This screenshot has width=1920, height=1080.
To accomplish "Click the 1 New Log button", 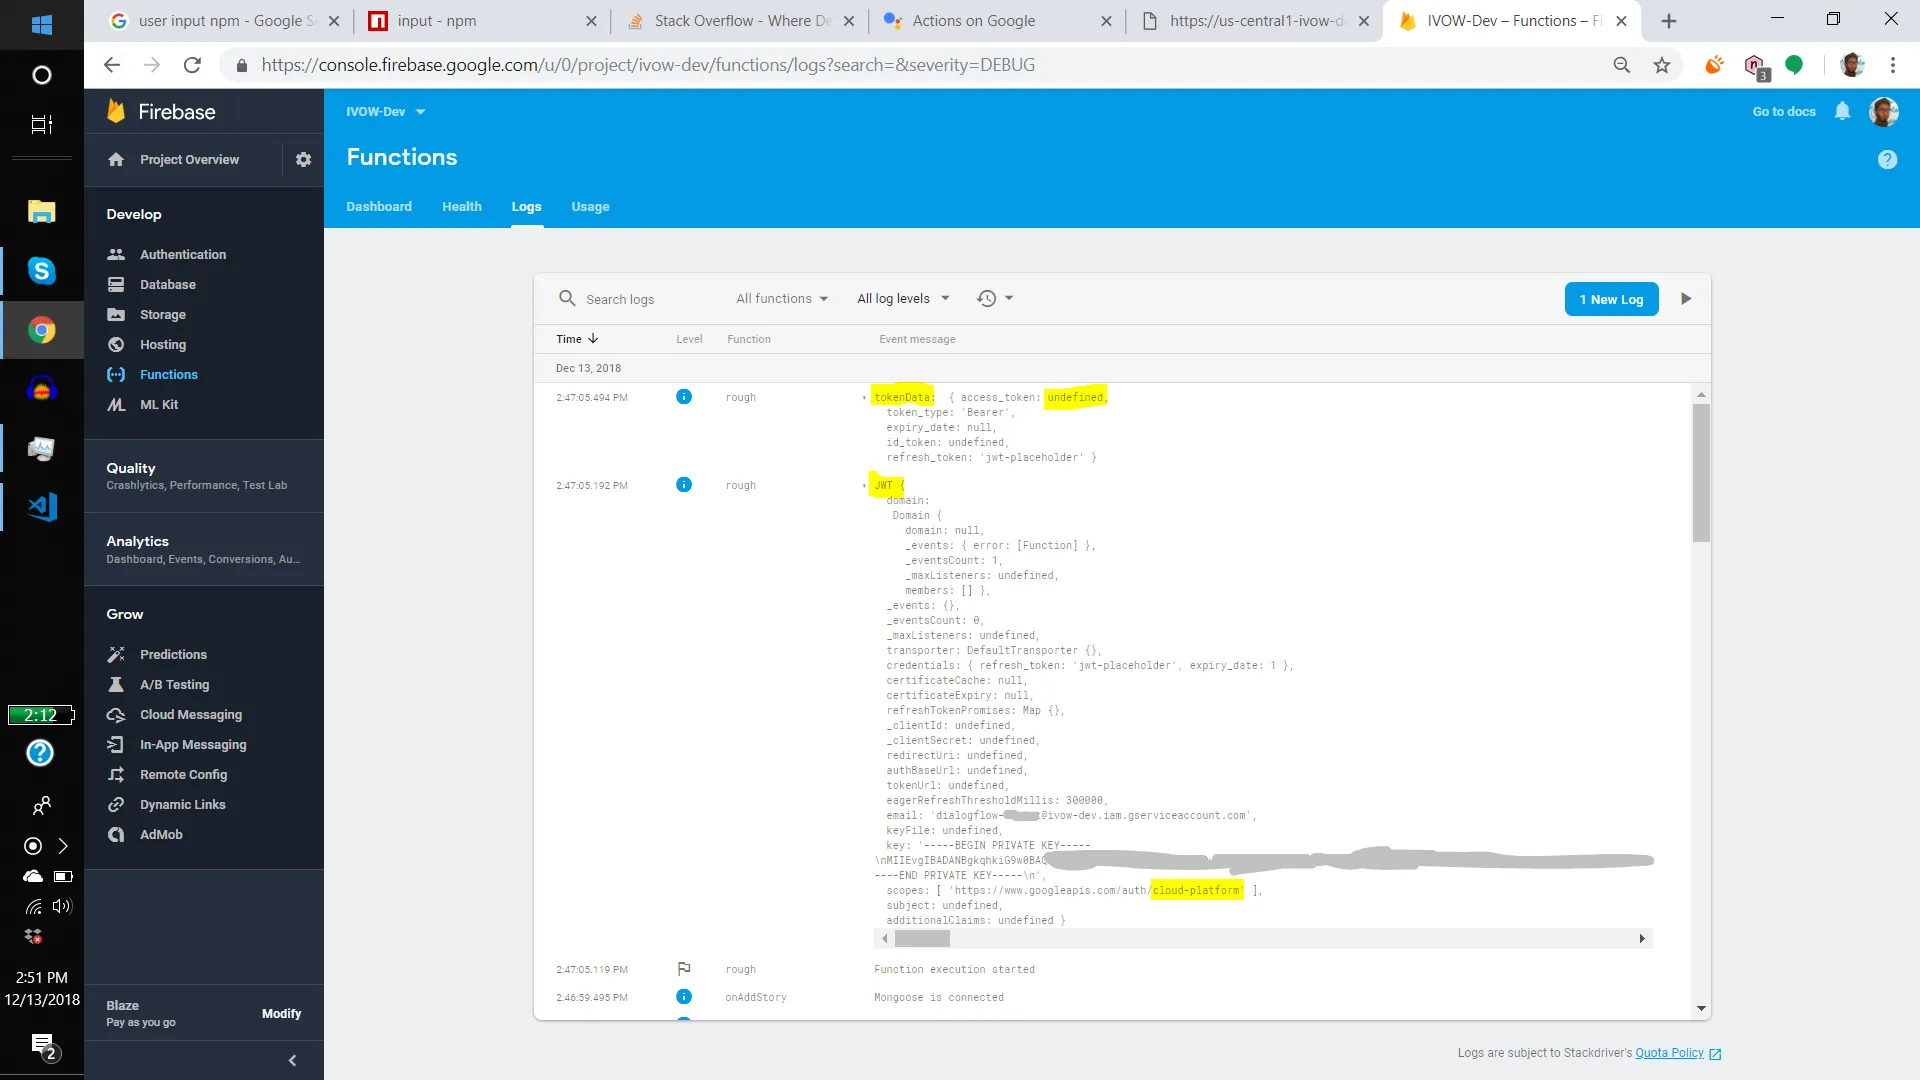I will [x=1611, y=299].
